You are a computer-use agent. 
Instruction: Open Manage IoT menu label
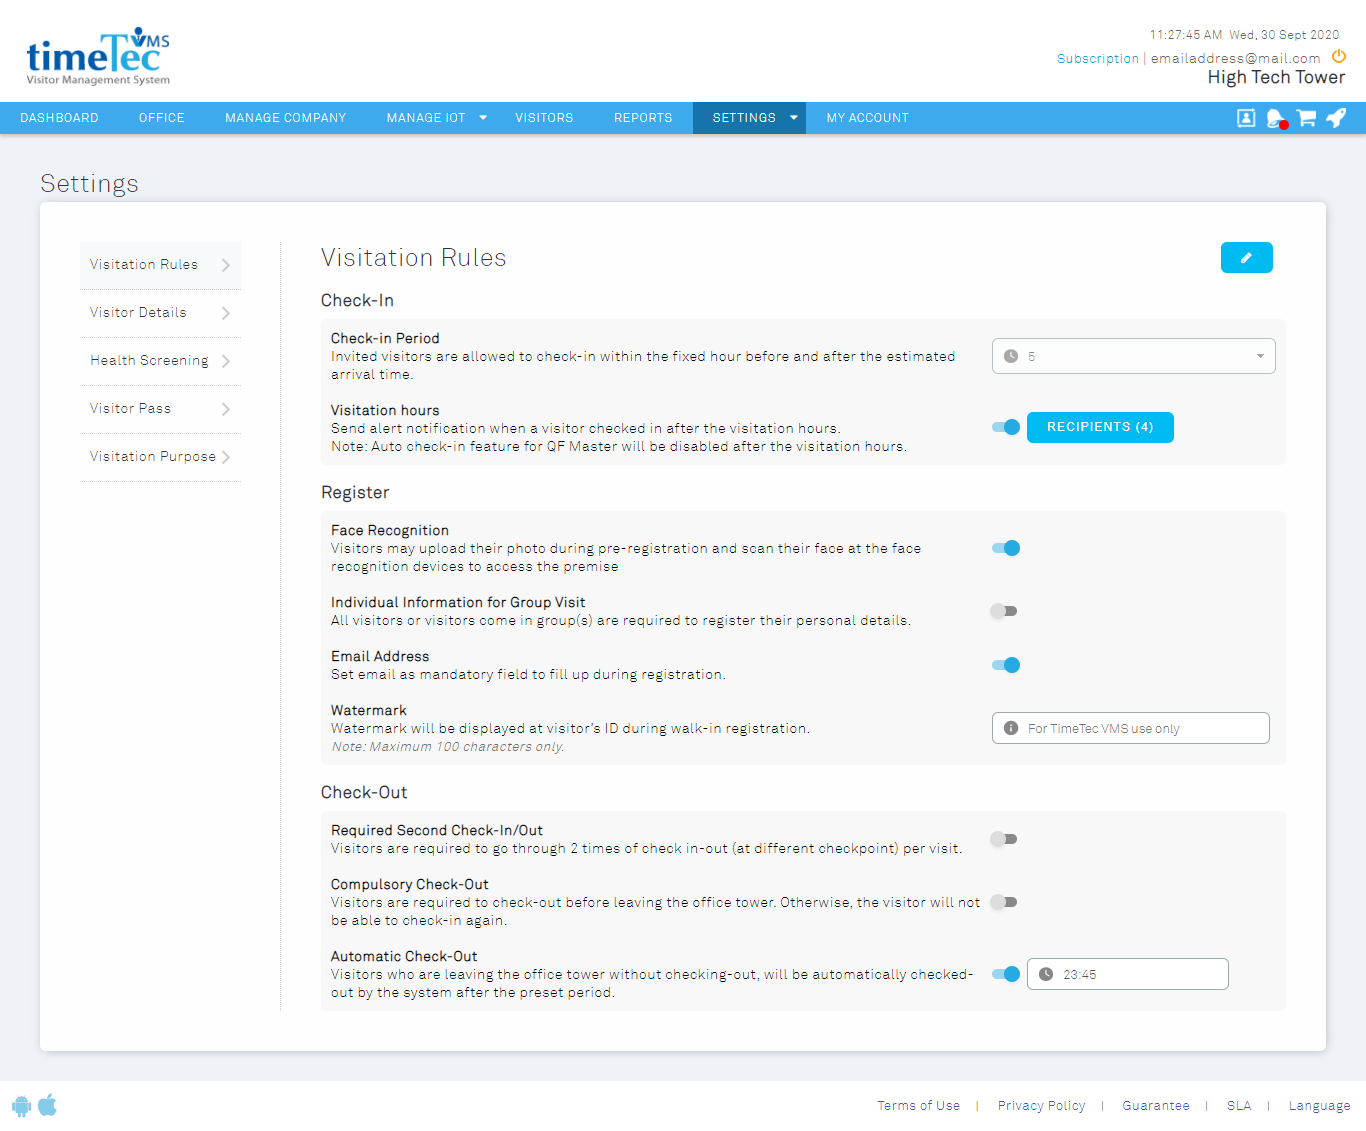[426, 118]
